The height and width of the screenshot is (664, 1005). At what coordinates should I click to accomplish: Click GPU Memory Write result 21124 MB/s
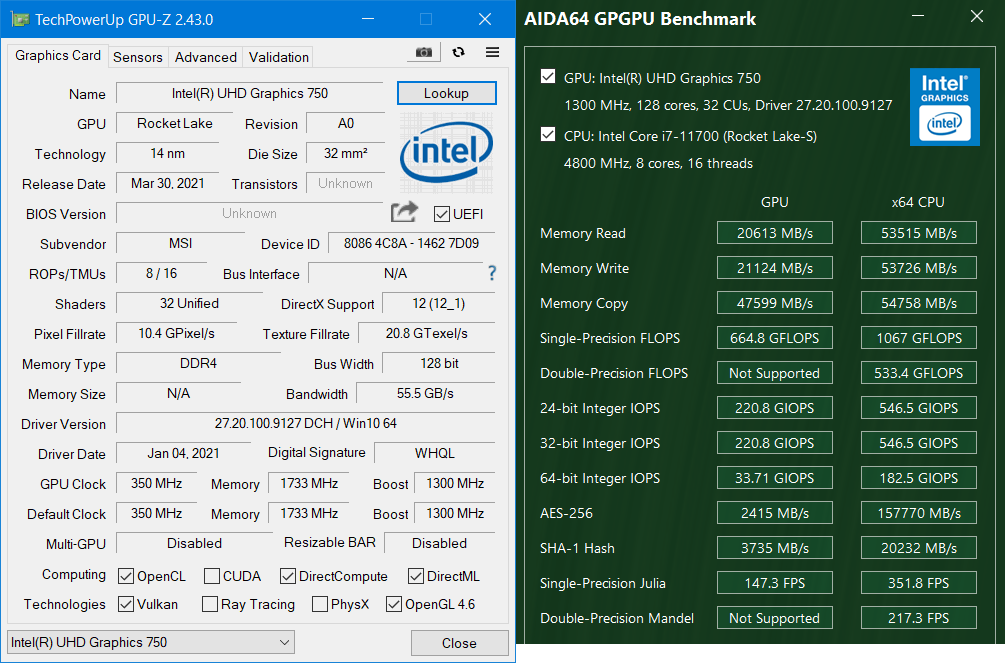pyautogui.click(x=774, y=268)
